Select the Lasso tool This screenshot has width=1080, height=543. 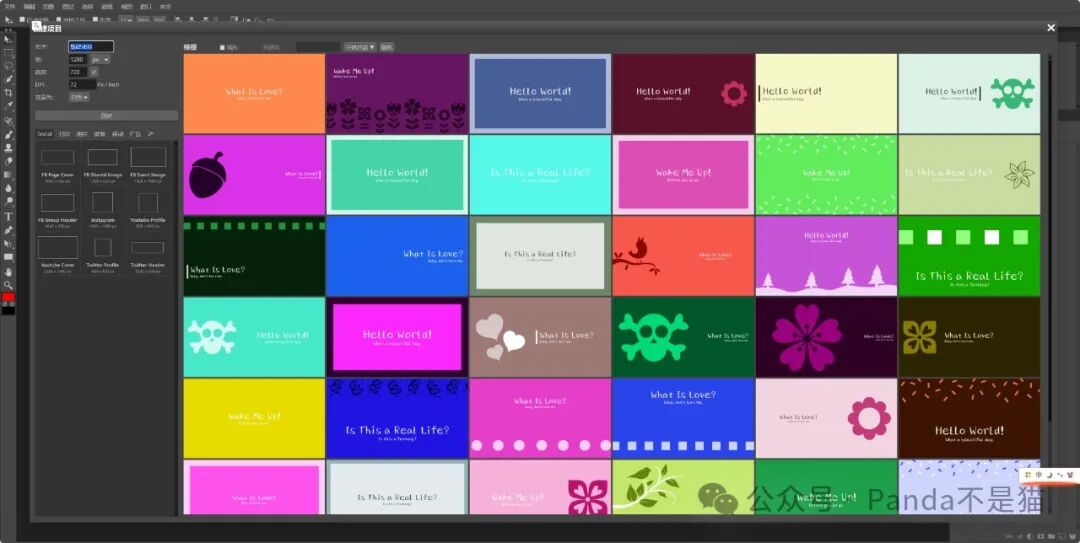tap(8, 66)
